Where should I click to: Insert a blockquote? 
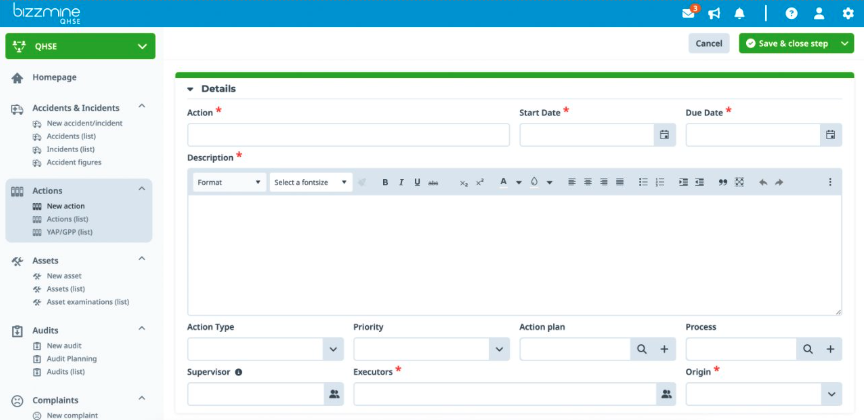pyautogui.click(x=723, y=182)
